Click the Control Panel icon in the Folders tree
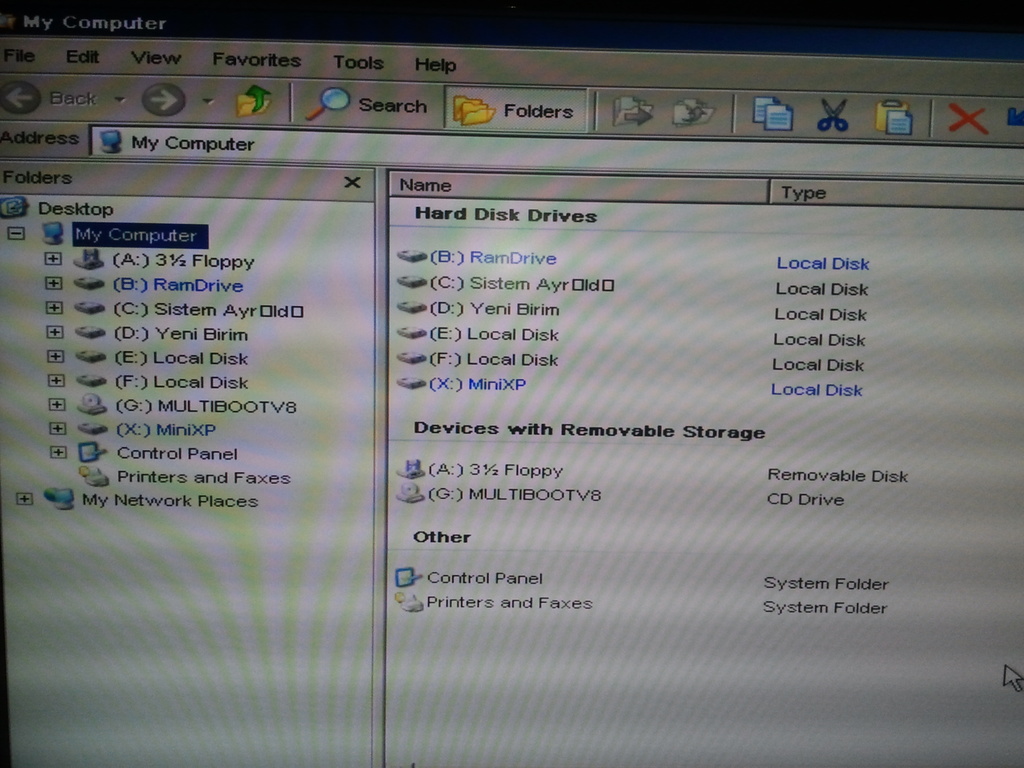Screen dimensions: 1024x768 click(92, 452)
